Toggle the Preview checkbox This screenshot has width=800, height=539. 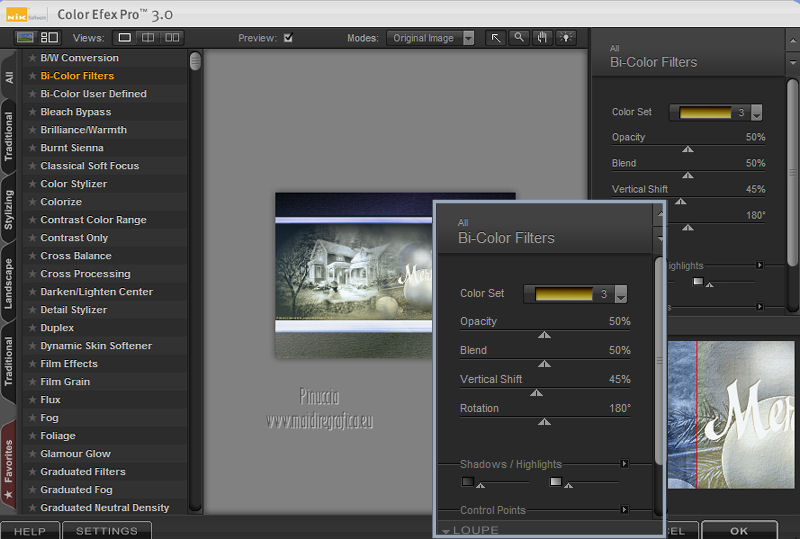click(288, 38)
